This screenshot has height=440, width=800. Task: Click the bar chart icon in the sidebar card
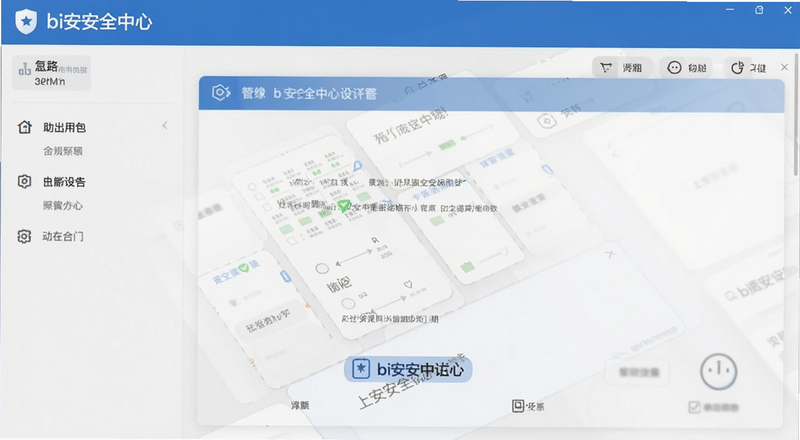click(24, 69)
